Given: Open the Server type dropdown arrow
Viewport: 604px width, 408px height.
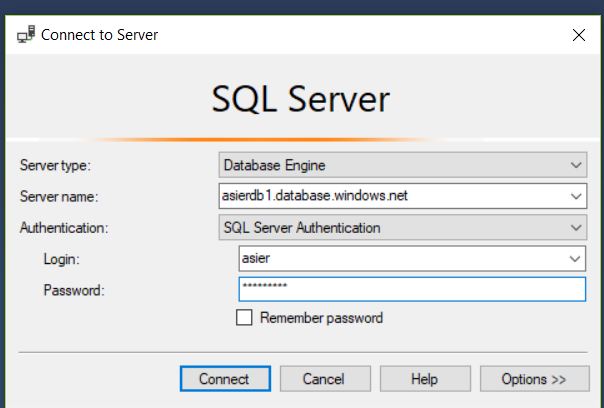Looking at the screenshot, I should (x=576, y=165).
